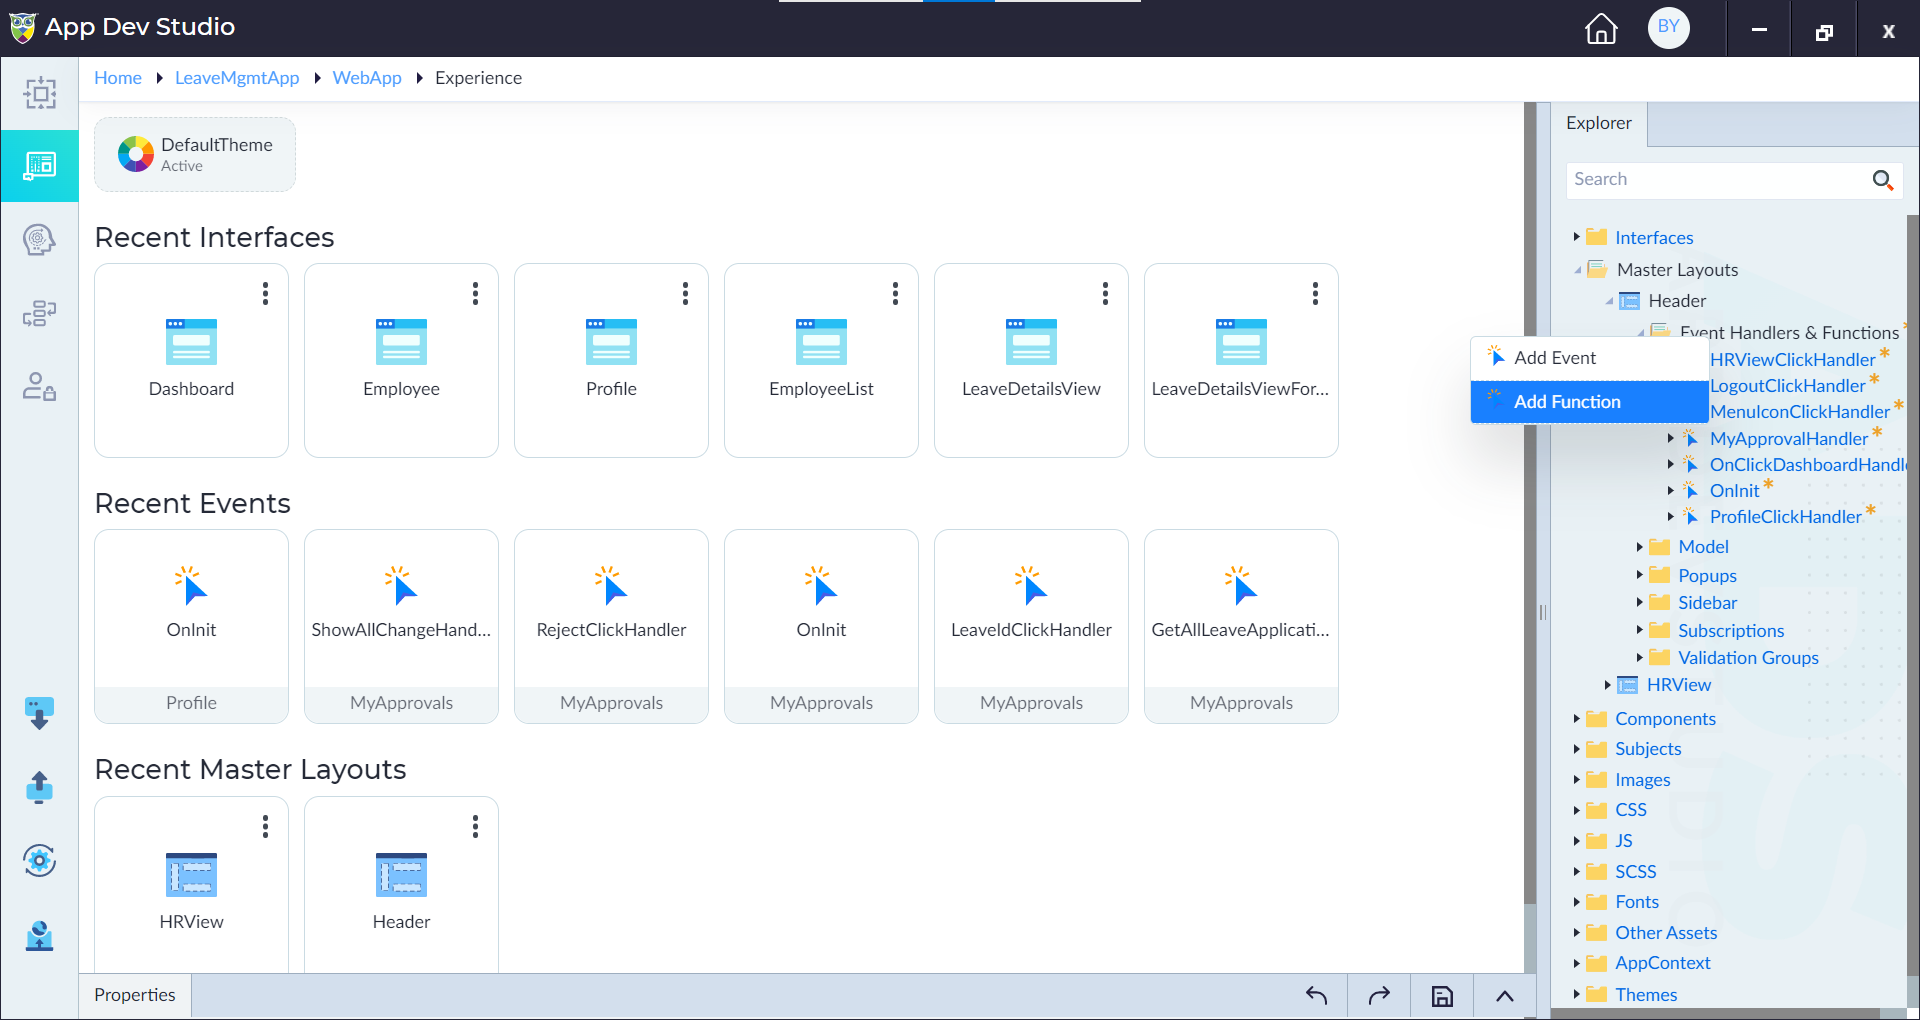Go to Home breadcrumb link
Image resolution: width=1920 pixels, height=1020 pixels.
(118, 78)
